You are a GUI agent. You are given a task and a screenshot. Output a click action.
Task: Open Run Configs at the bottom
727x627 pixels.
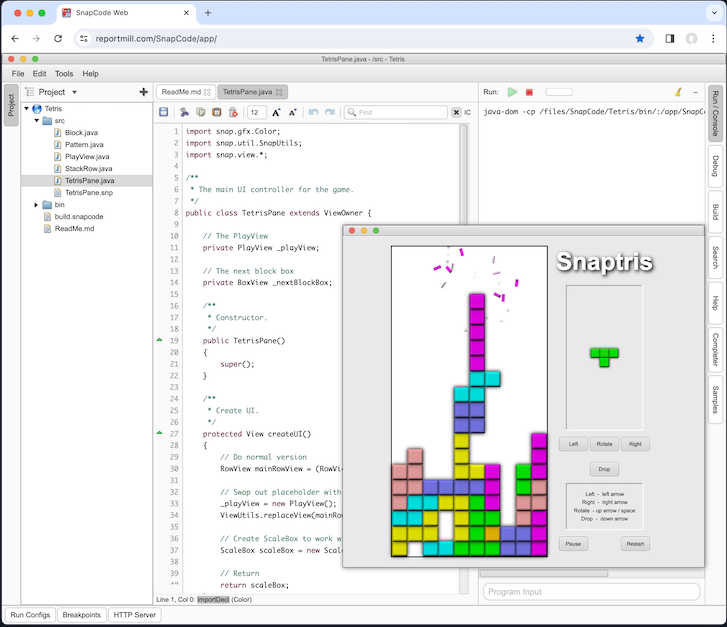[30, 614]
